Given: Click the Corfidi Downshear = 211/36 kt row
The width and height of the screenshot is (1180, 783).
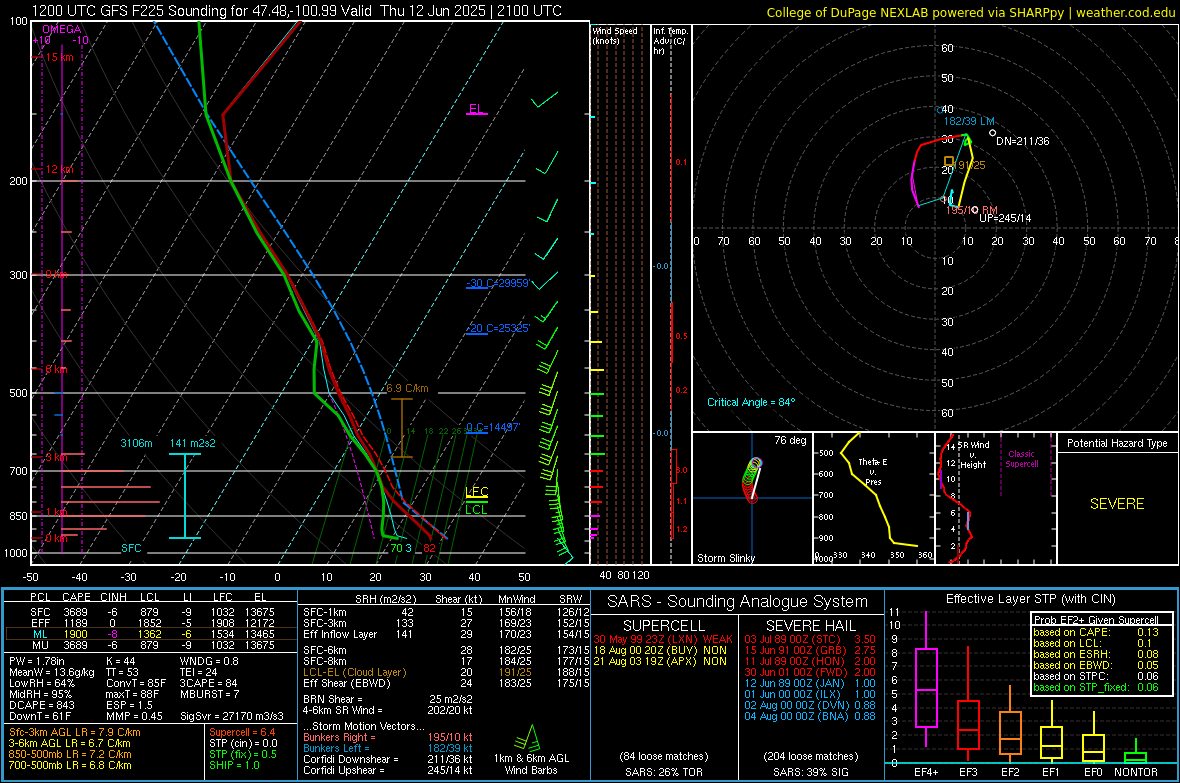Looking at the screenshot, I should 388,759.
